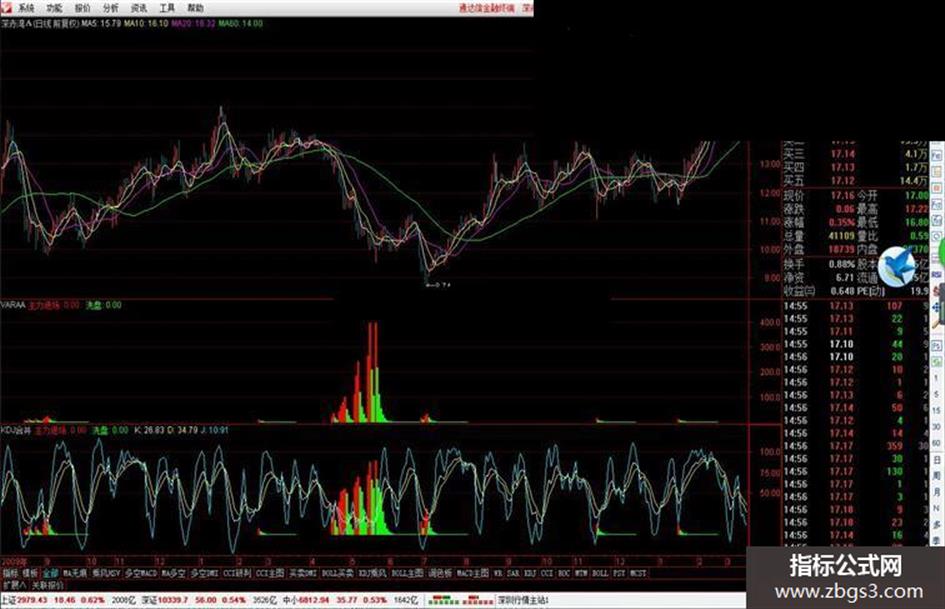Click the 上证 index value 2979.43
This screenshot has height=609, width=945.
(x=32, y=601)
